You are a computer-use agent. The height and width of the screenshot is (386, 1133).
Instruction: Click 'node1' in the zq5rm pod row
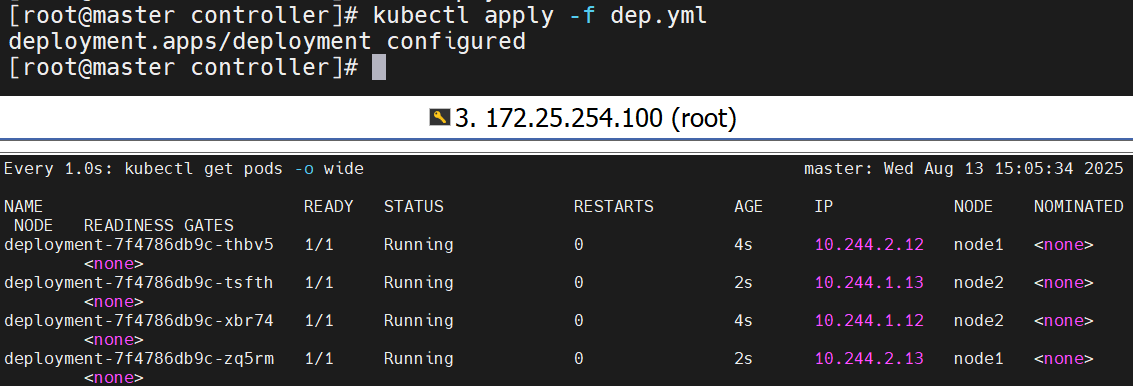point(978,359)
